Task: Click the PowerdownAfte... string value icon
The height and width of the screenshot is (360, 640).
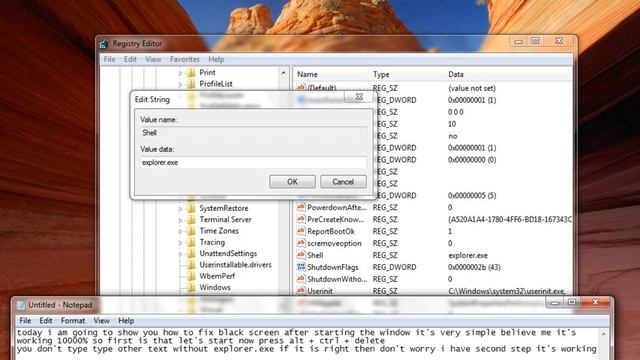Action: point(301,207)
